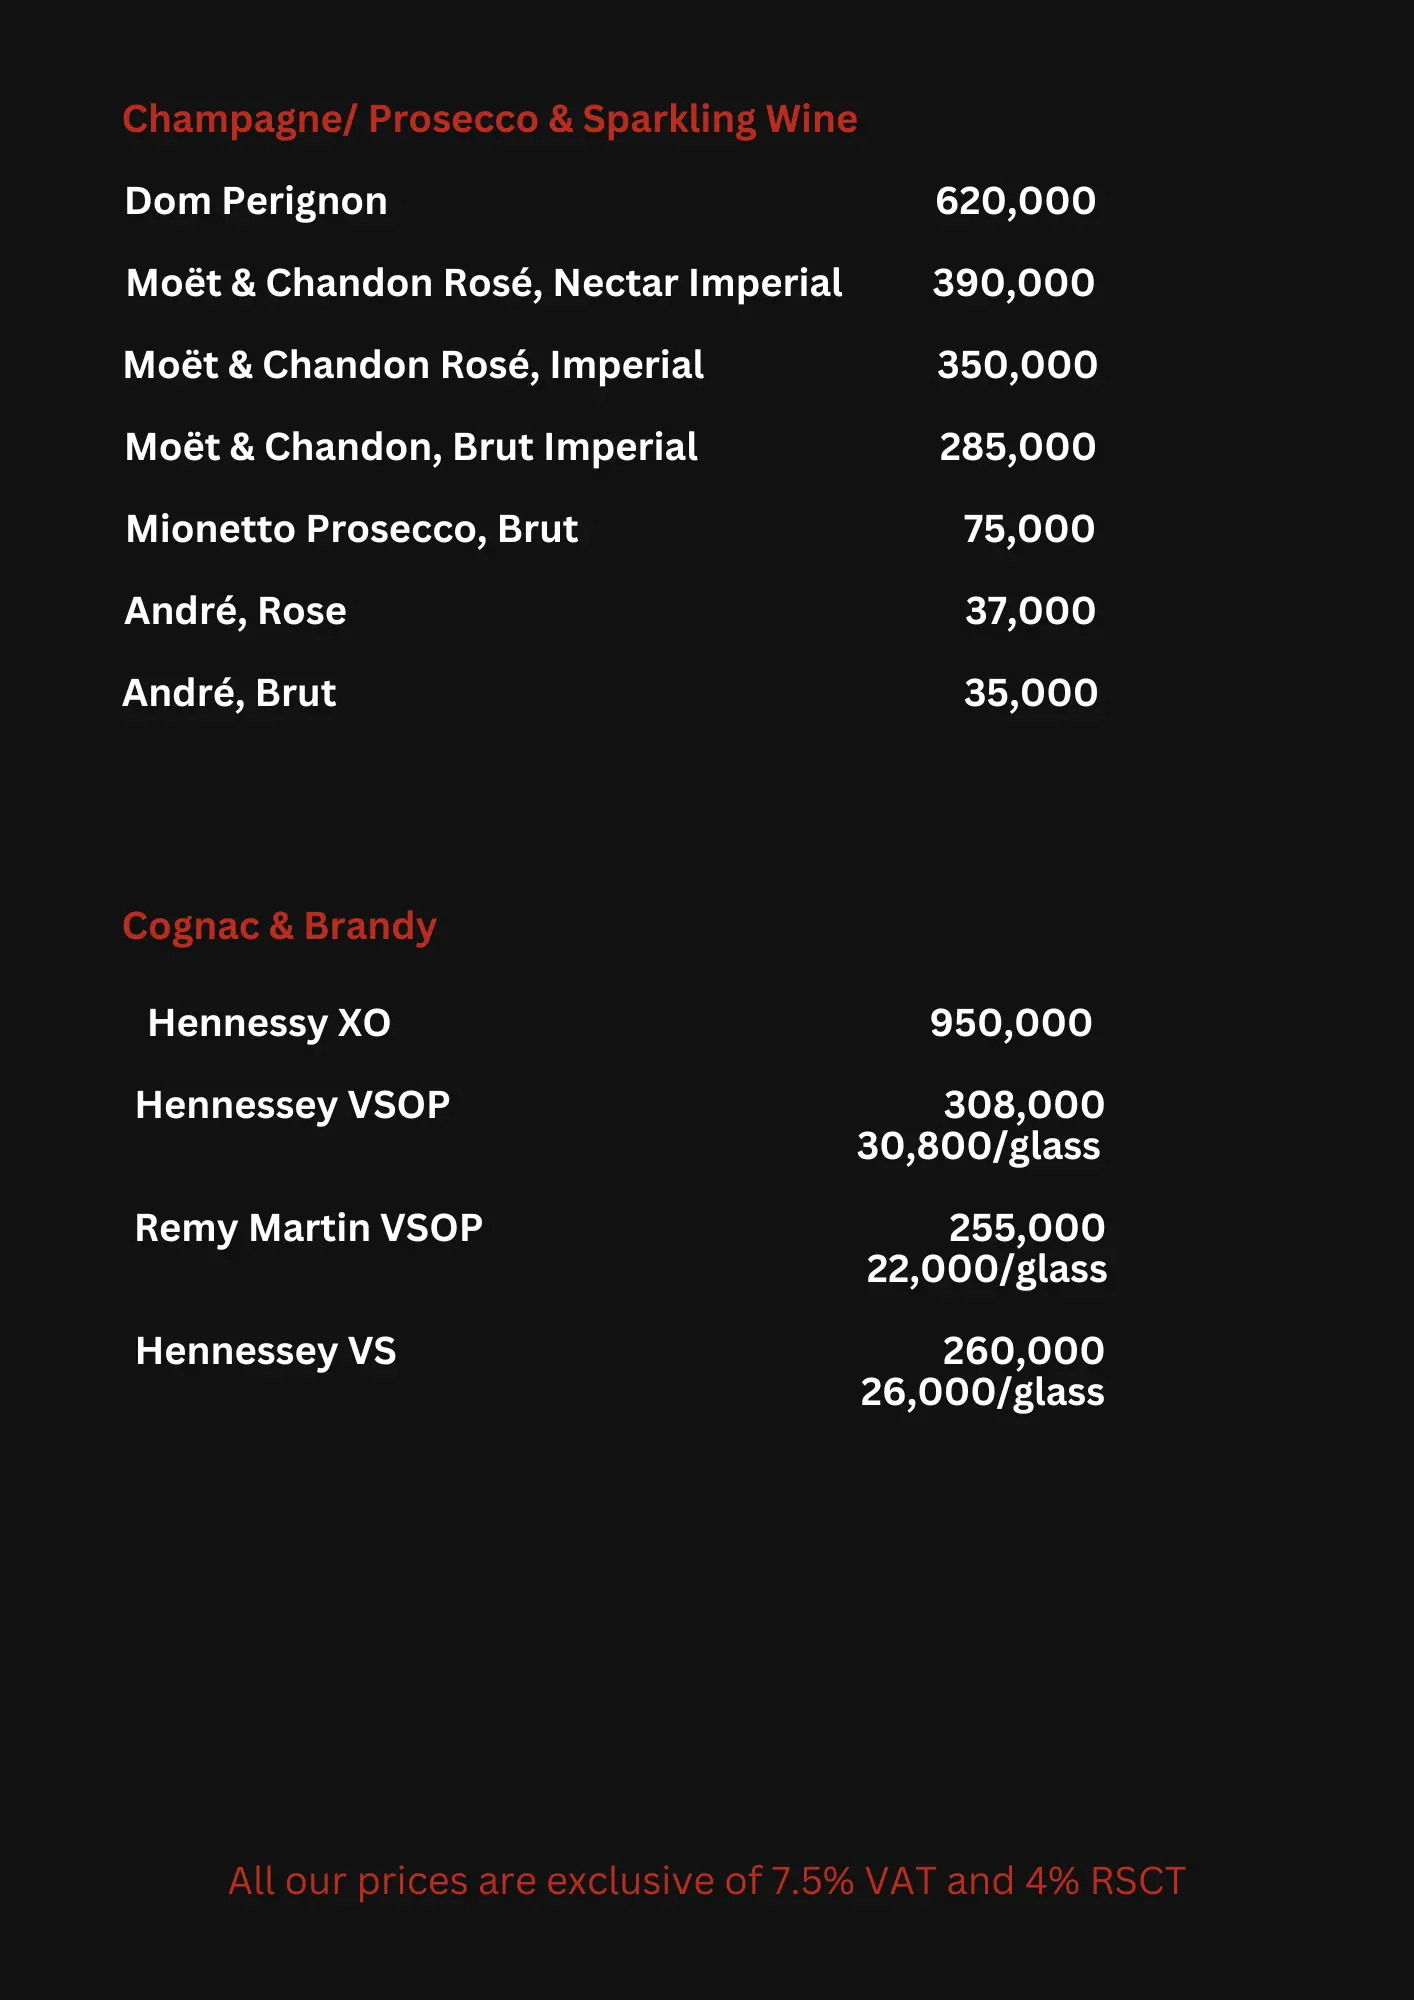Choose Remy Martin VSOP

tap(308, 1229)
